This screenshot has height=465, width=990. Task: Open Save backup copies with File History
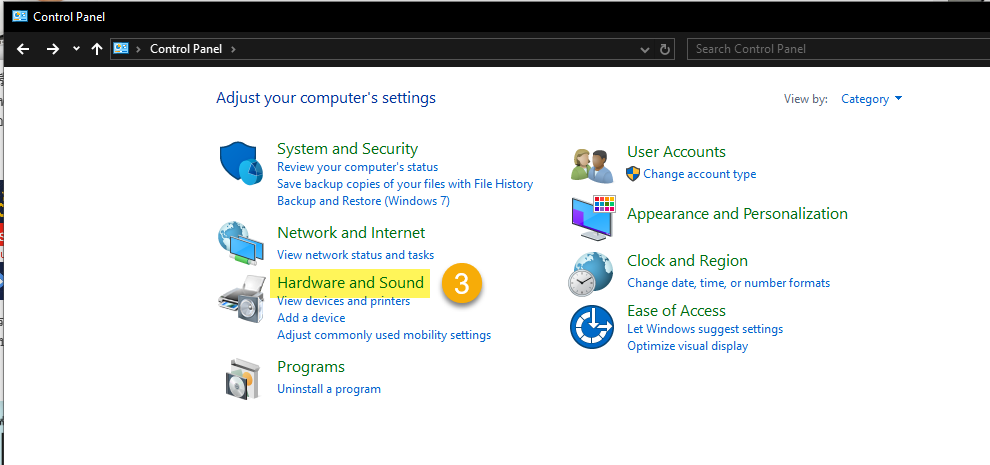pyautogui.click(x=405, y=184)
